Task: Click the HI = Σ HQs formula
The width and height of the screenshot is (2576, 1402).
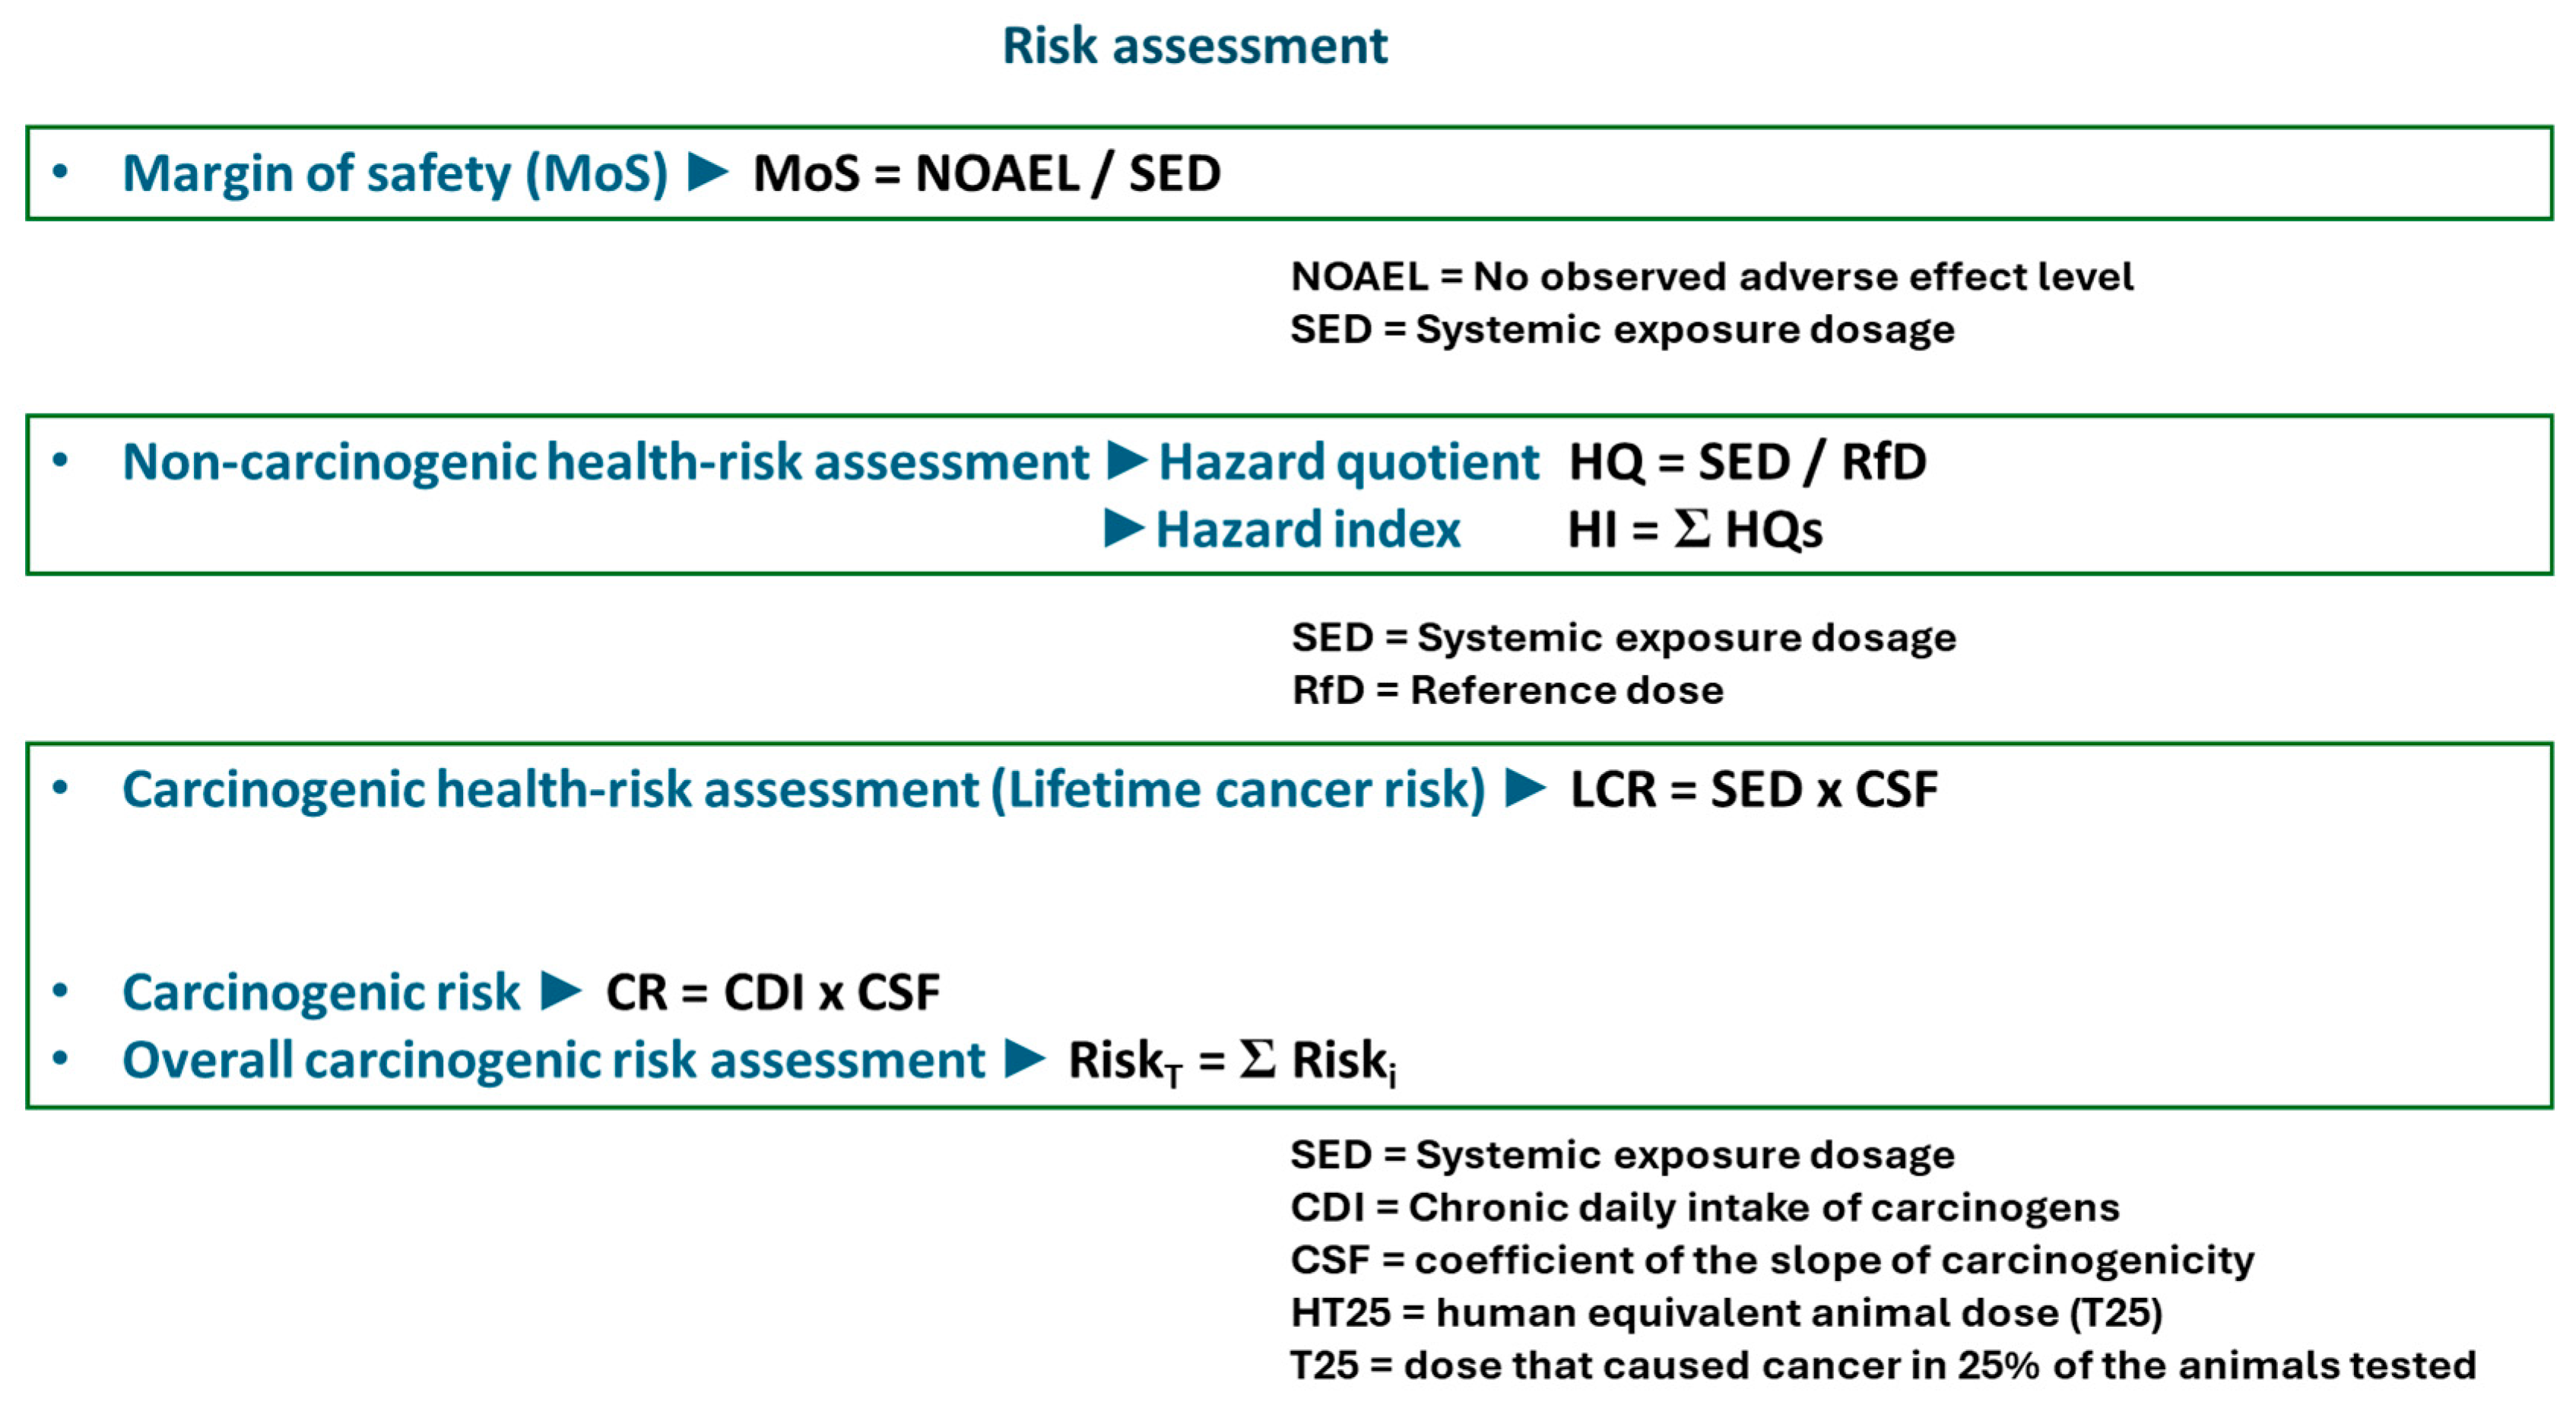Action: coord(1694,529)
